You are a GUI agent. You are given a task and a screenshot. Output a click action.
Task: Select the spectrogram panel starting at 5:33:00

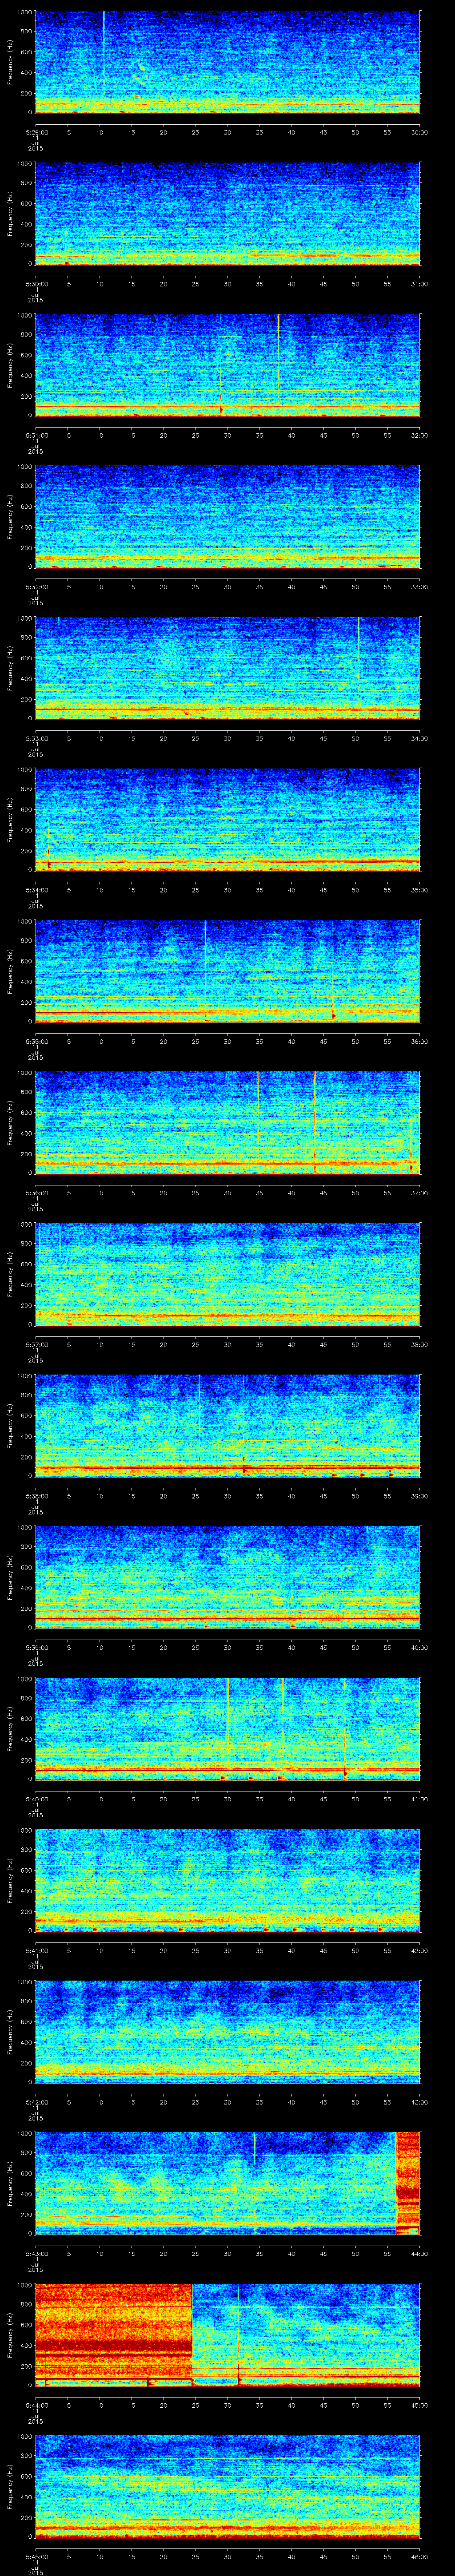(227, 668)
